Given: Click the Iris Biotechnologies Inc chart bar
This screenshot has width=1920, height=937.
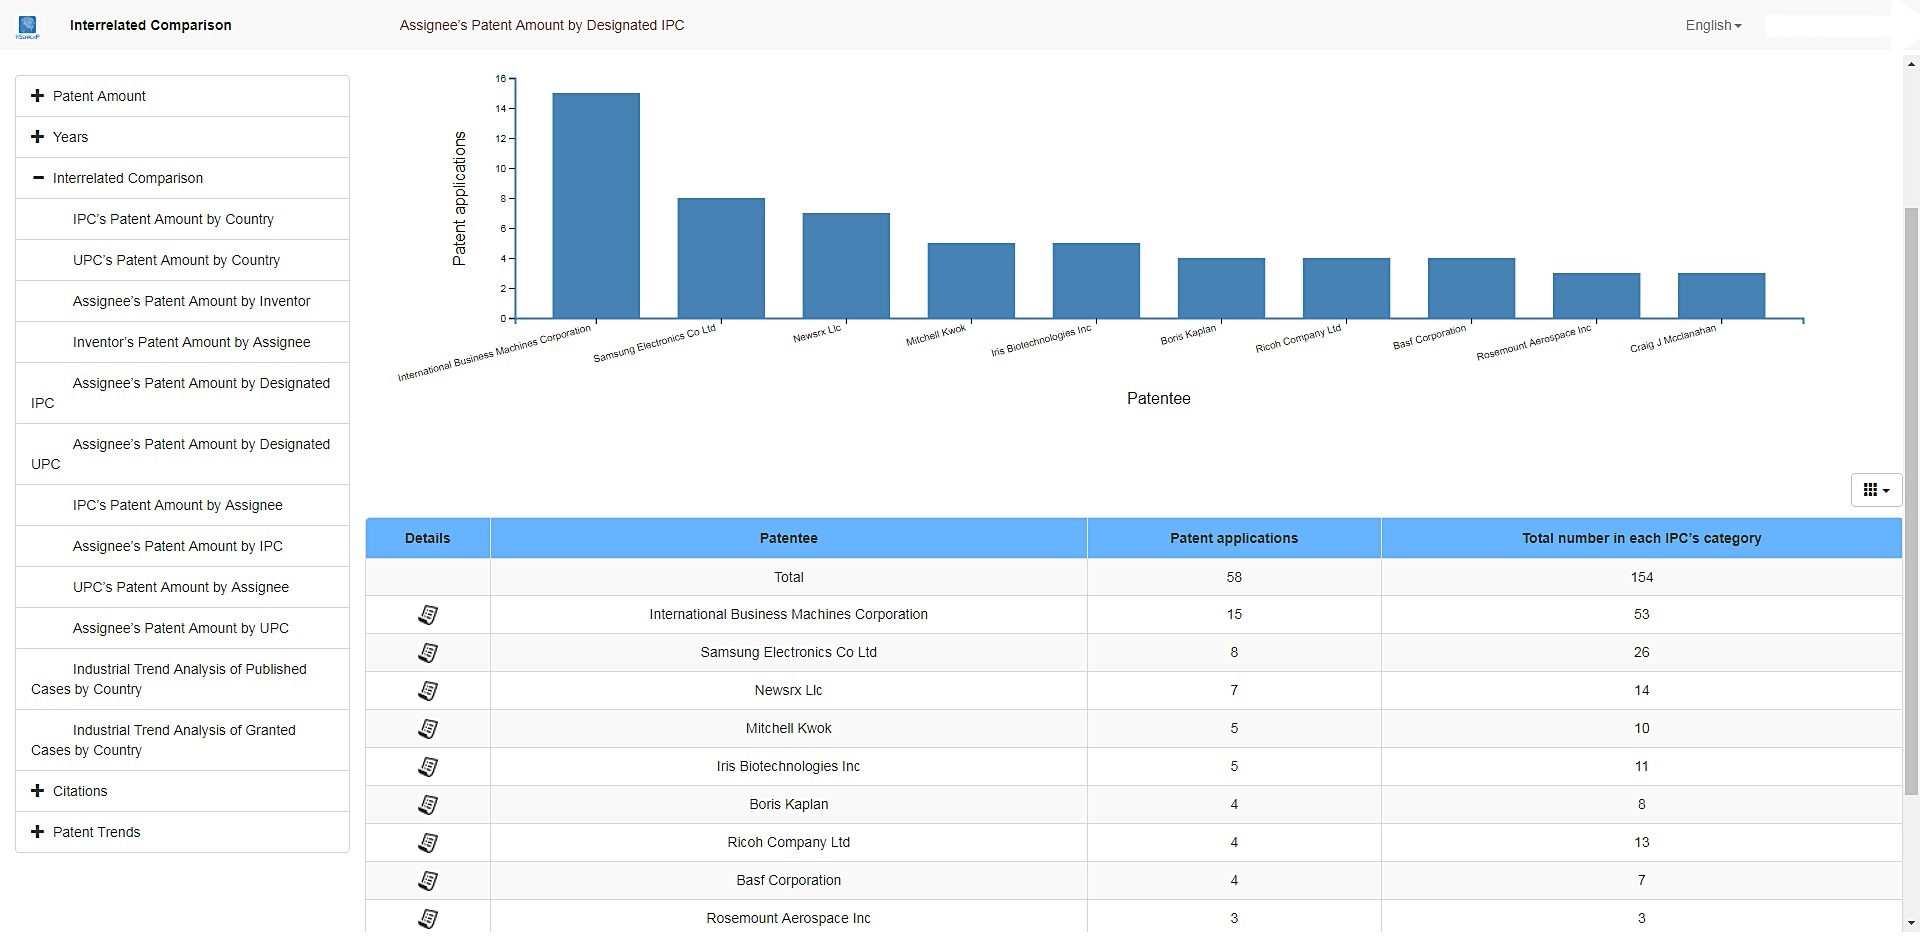Looking at the screenshot, I should (1096, 281).
